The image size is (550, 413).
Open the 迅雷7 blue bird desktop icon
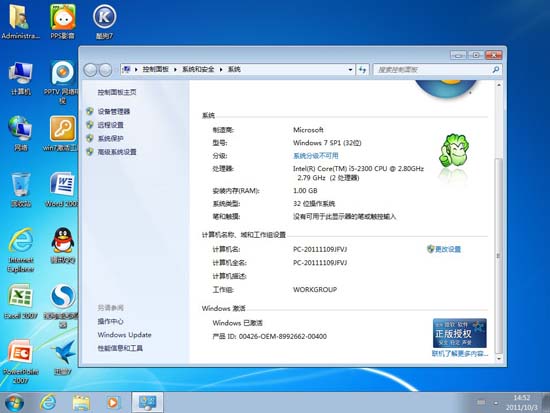pyautogui.click(x=63, y=357)
